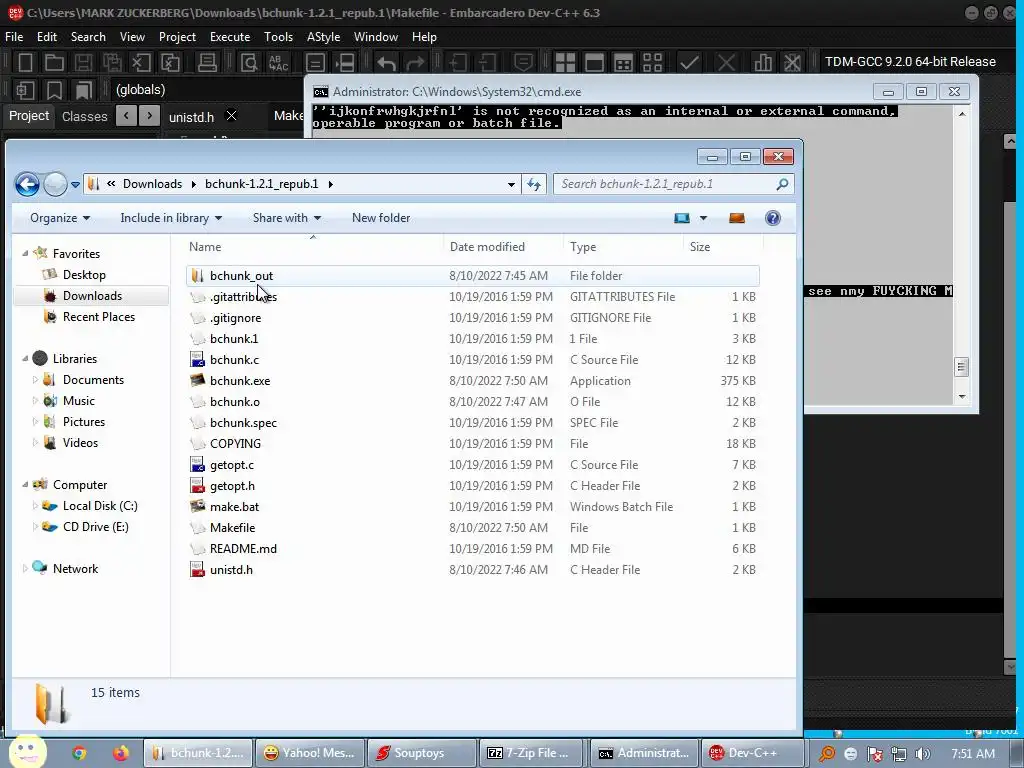Expand the Network node in navigation pane
This screenshot has height=768, width=1024.
coord(25,568)
